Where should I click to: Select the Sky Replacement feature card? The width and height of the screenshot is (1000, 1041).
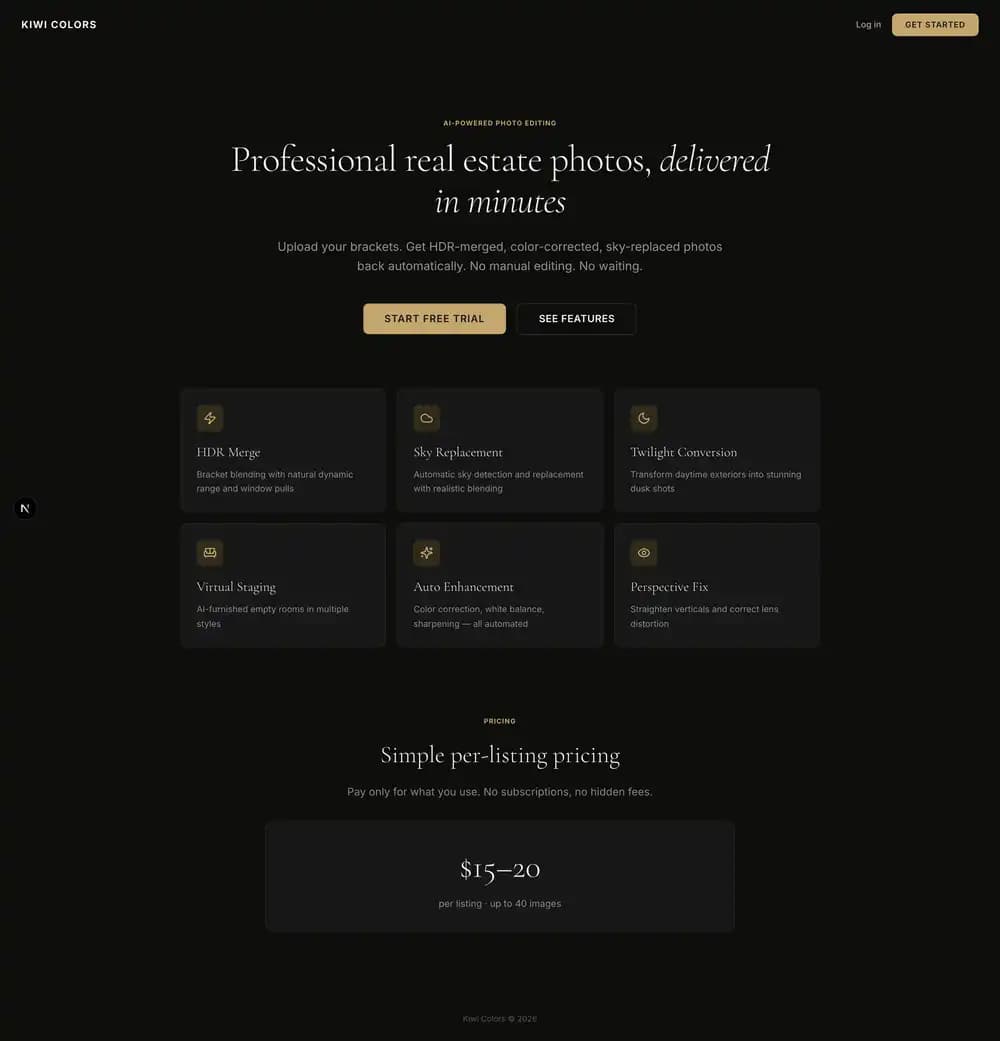click(x=499, y=449)
